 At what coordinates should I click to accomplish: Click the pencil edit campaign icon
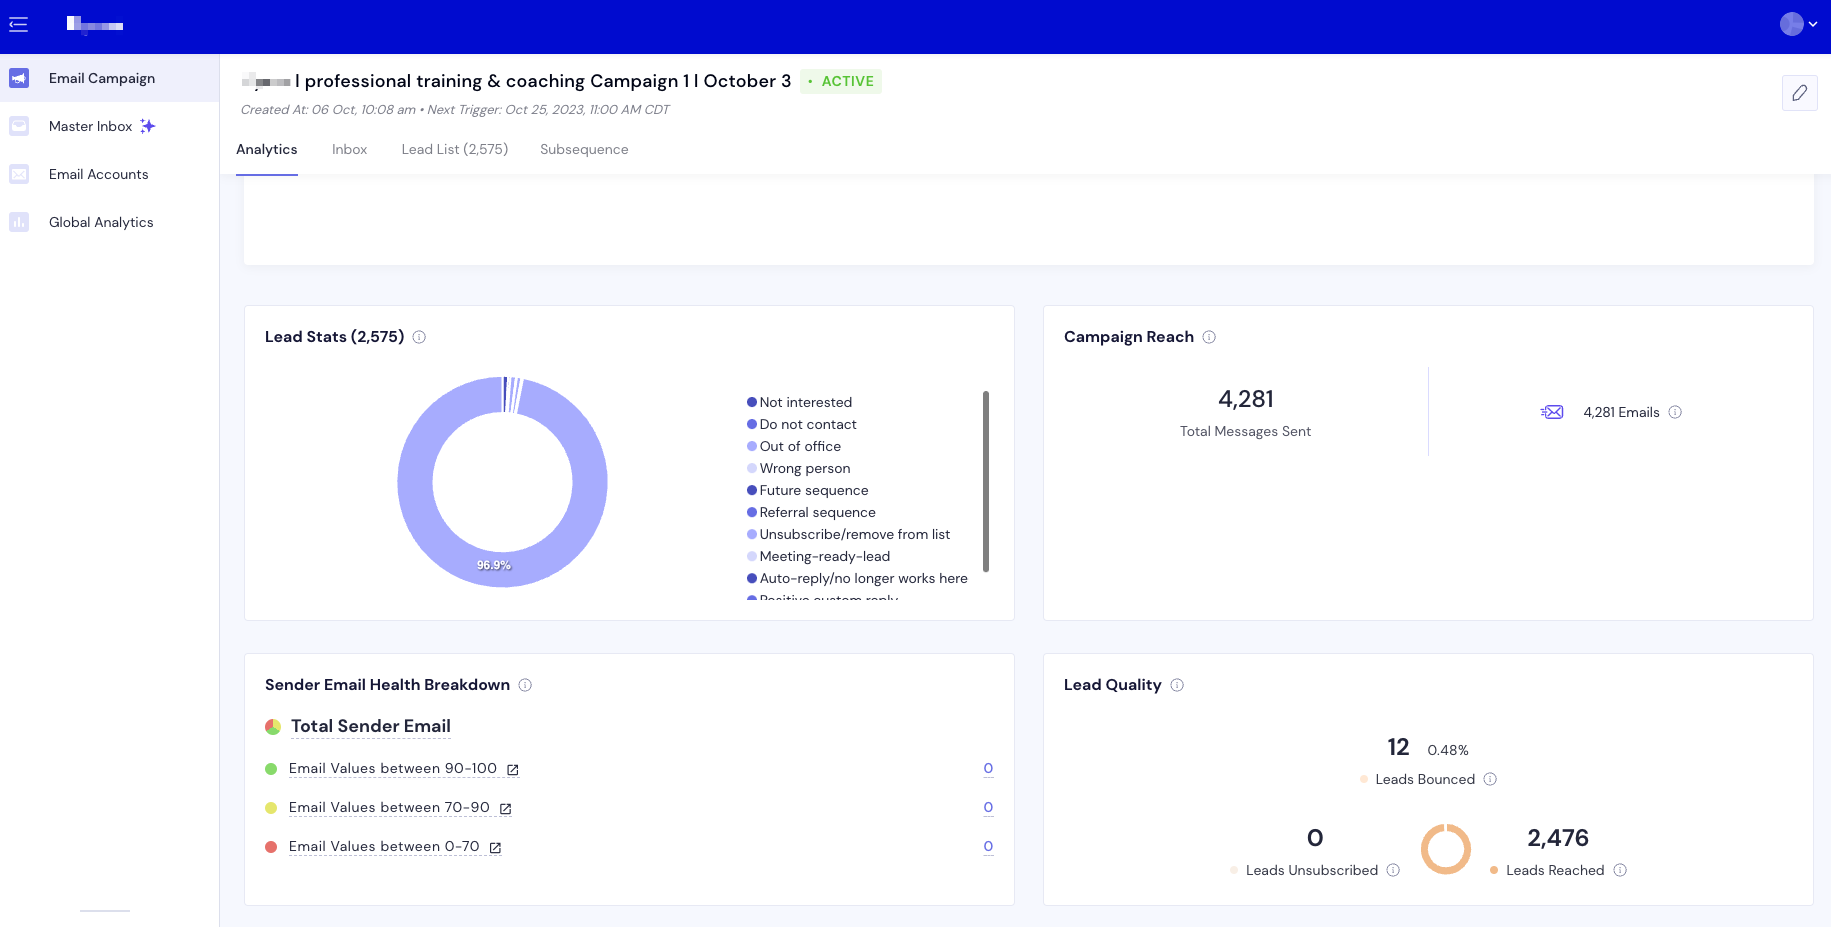pyautogui.click(x=1799, y=93)
